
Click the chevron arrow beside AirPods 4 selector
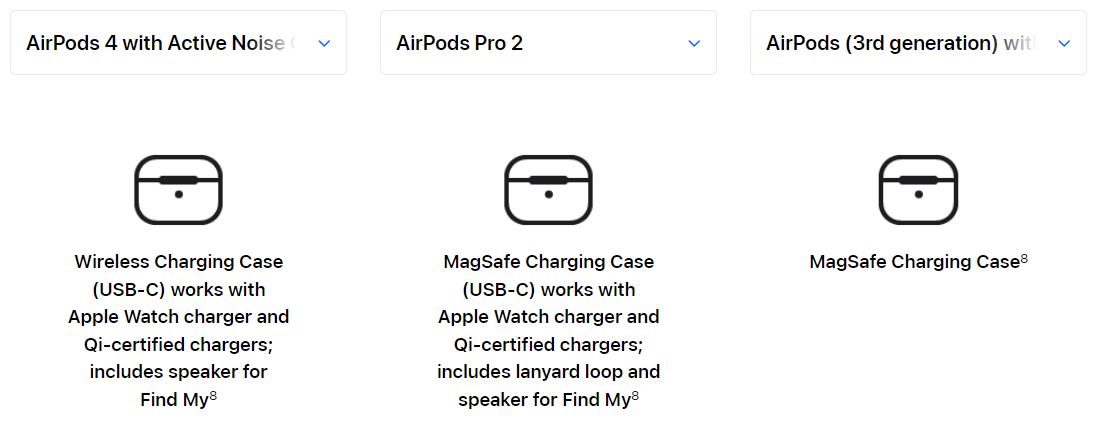point(324,43)
